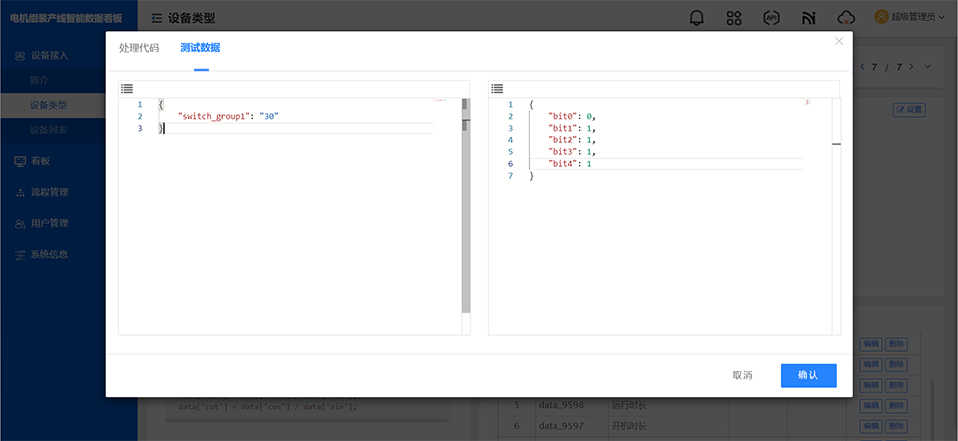Screen dimensions: 958x441
Task: Click the 取消 cancel button
Action: [742, 375]
